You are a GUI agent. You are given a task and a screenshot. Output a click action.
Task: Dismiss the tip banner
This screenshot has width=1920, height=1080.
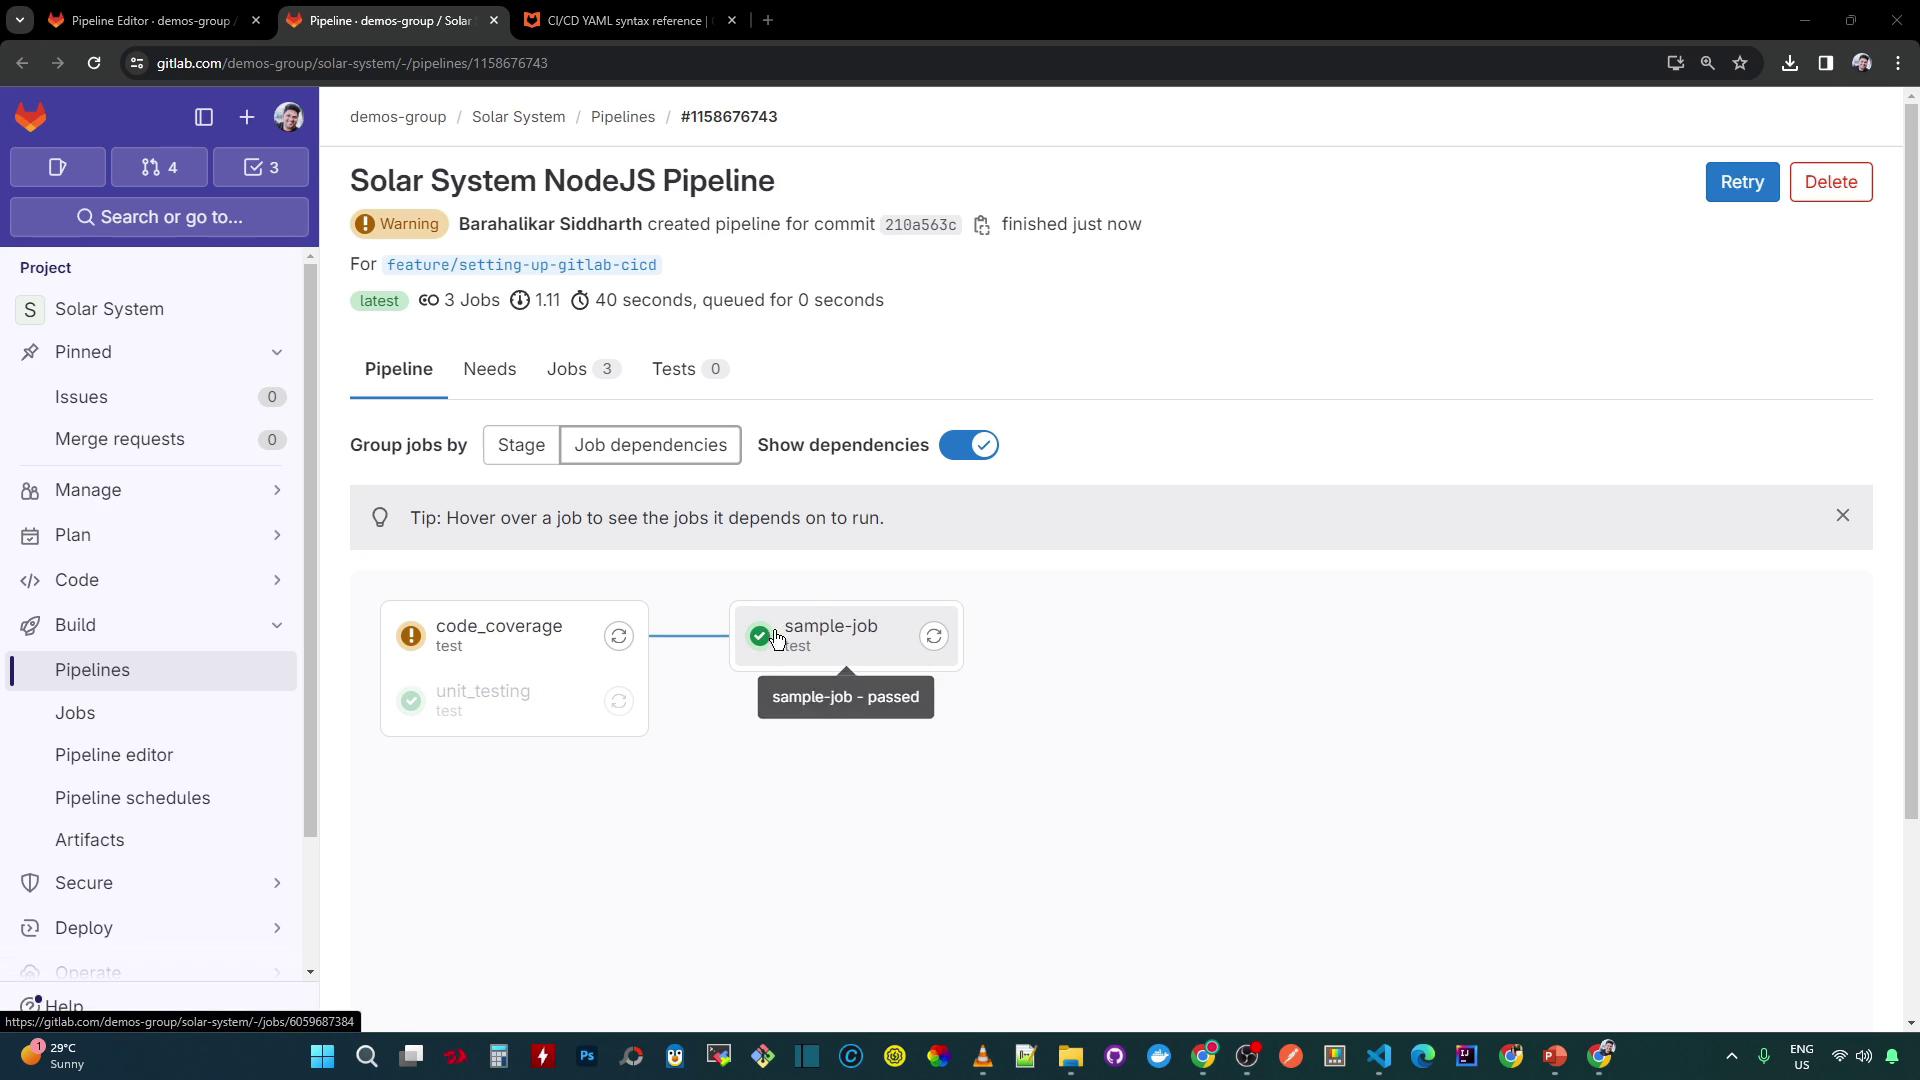click(1842, 516)
